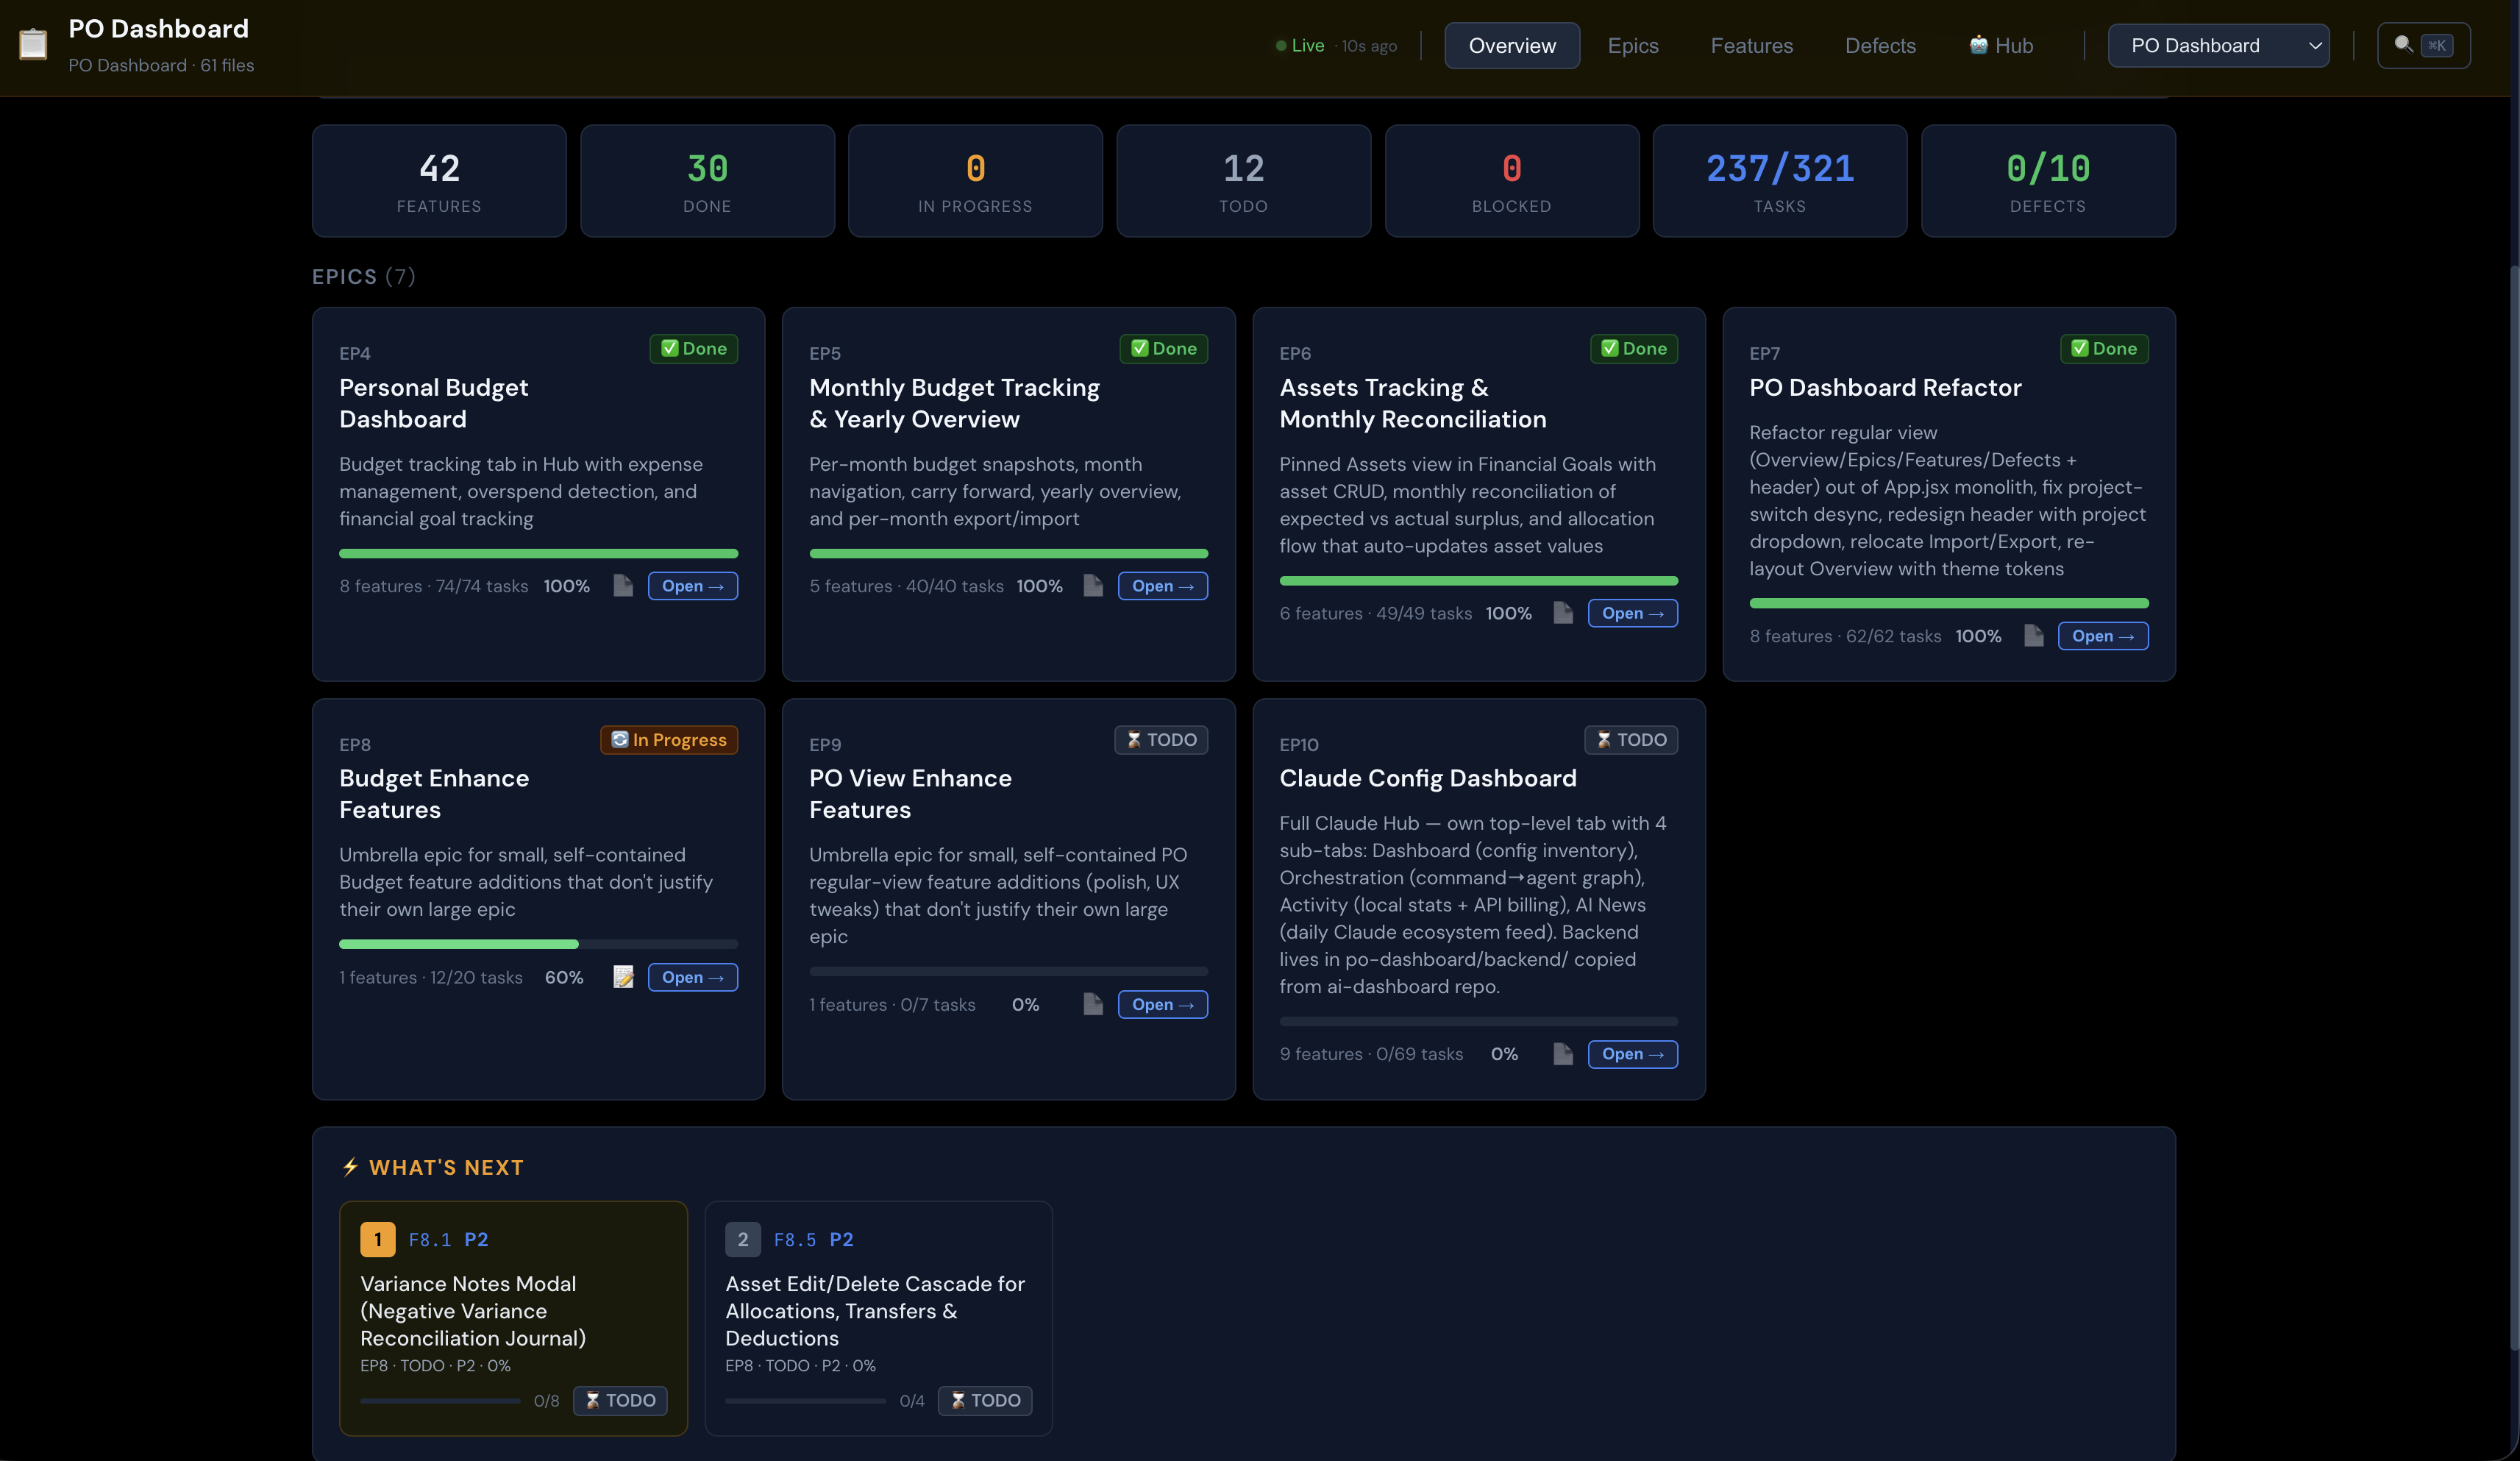The height and width of the screenshot is (1461, 2520).
Task: Click the TODO status on F8.1 card
Action: (x=620, y=1400)
